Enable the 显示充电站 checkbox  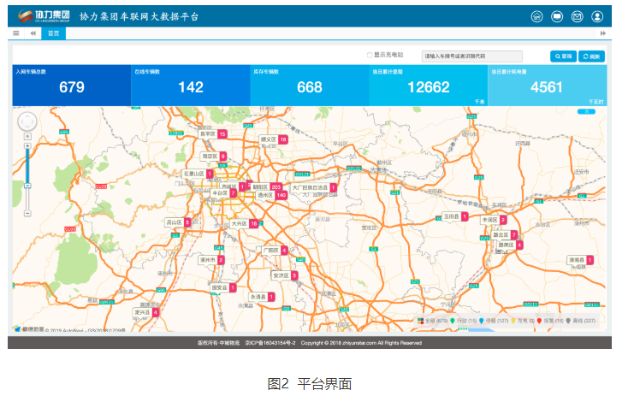(369, 55)
